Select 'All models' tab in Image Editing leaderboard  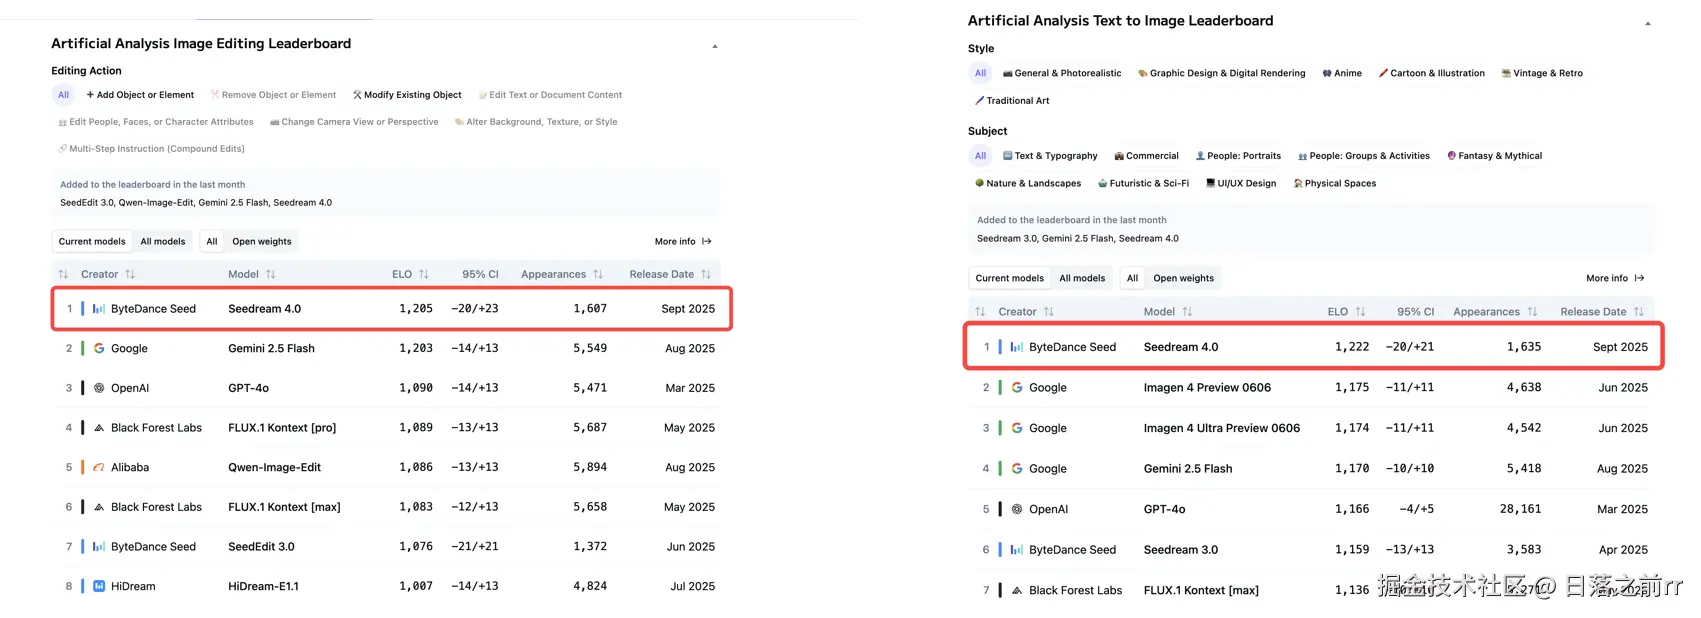tap(163, 241)
